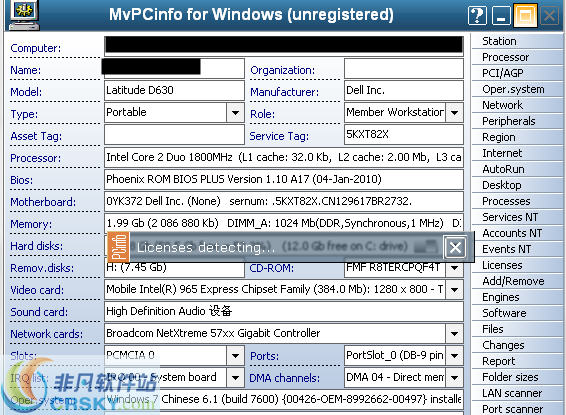The width and height of the screenshot is (566, 415).
Task: Click the Bios field Phoenix ROM BIOS
Action: pyautogui.click(x=284, y=179)
